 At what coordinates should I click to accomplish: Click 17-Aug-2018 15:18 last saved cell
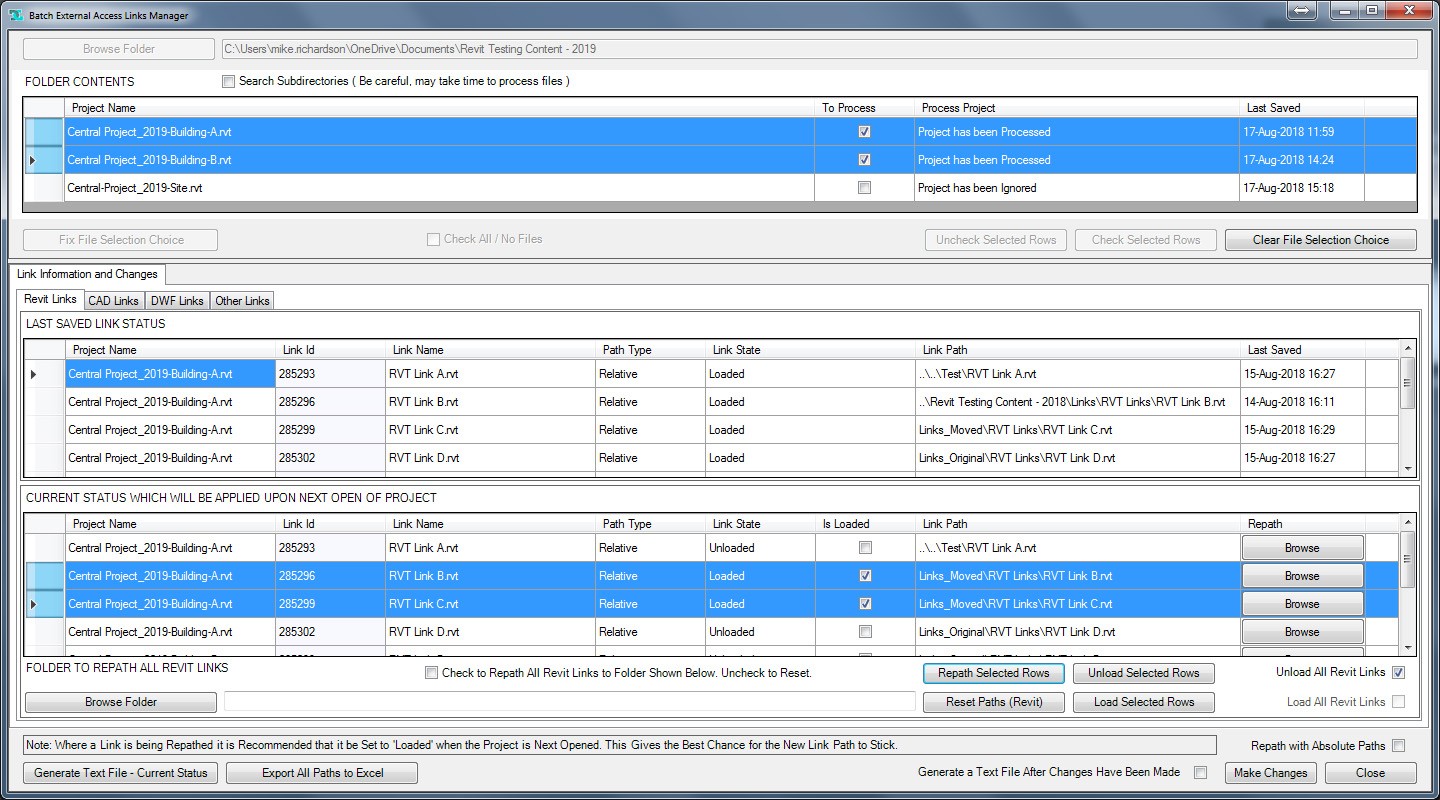coord(1302,188)
